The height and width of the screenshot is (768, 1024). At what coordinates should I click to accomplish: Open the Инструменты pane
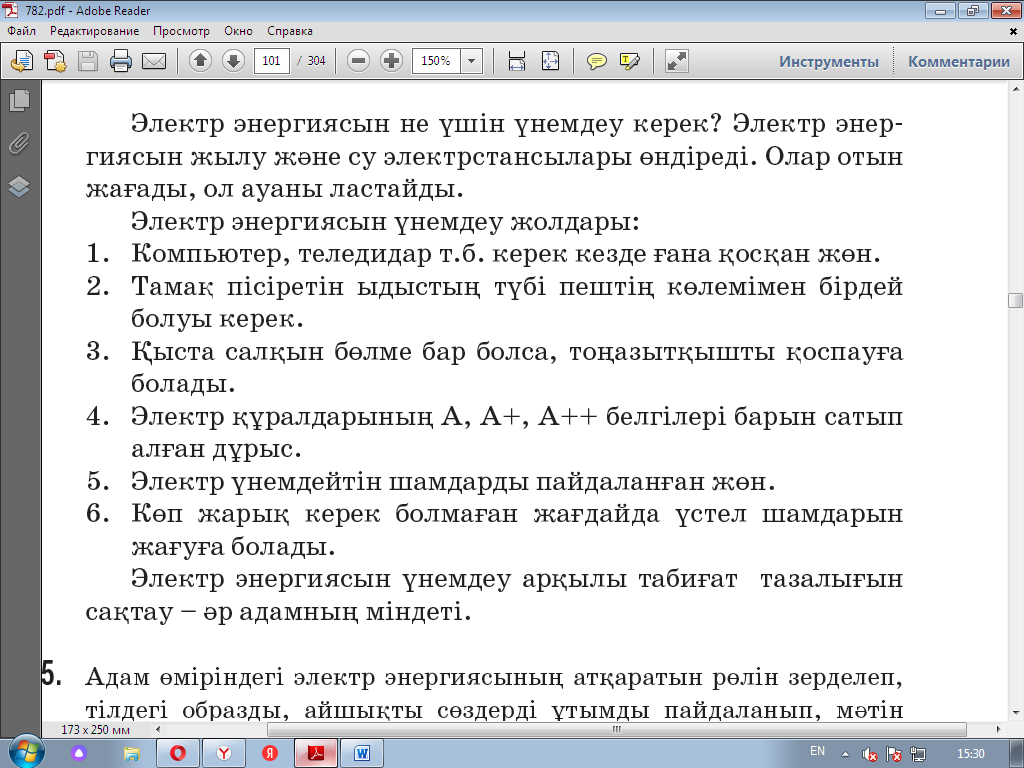[829, 61]
